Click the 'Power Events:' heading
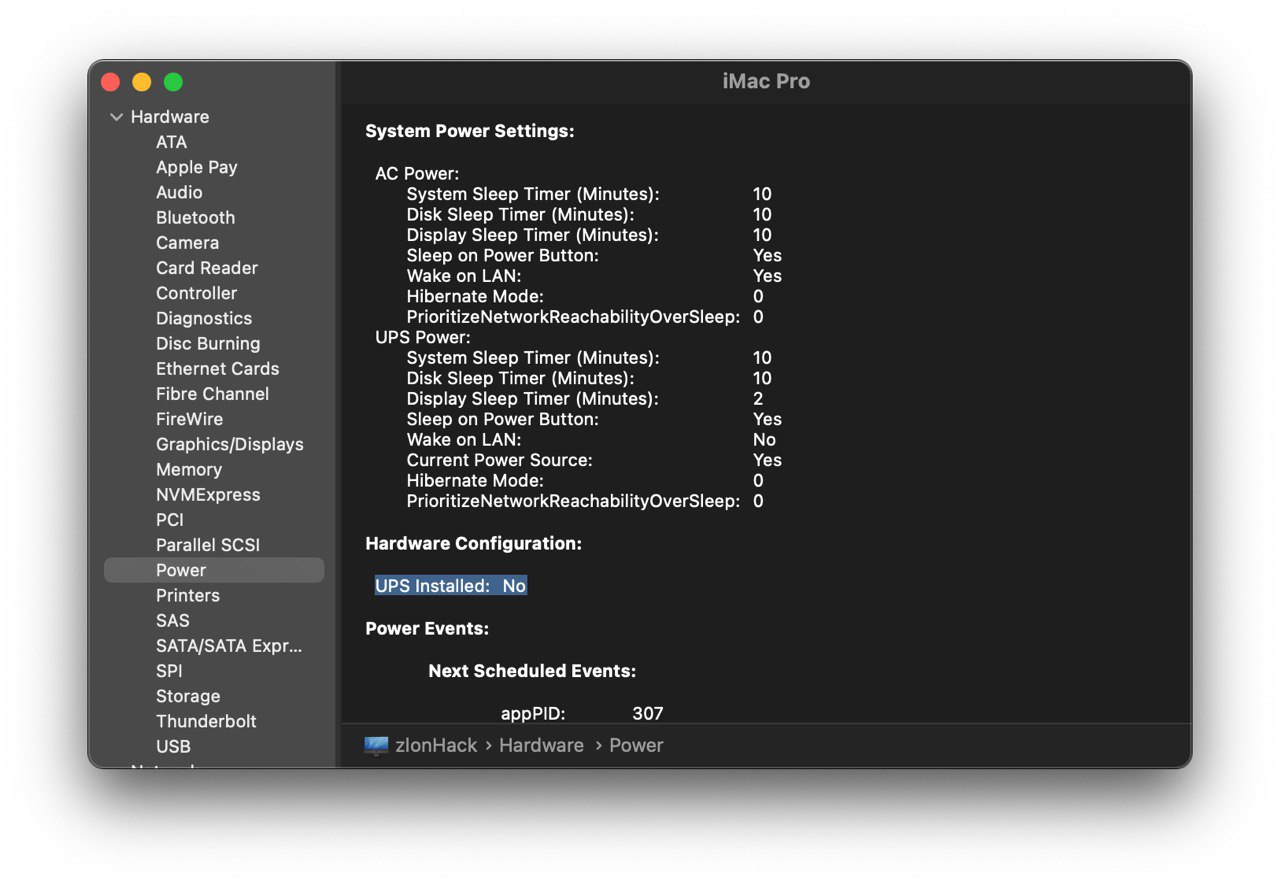The height and width of the screenshot is (885, 1280). click(x=427, y=629)
